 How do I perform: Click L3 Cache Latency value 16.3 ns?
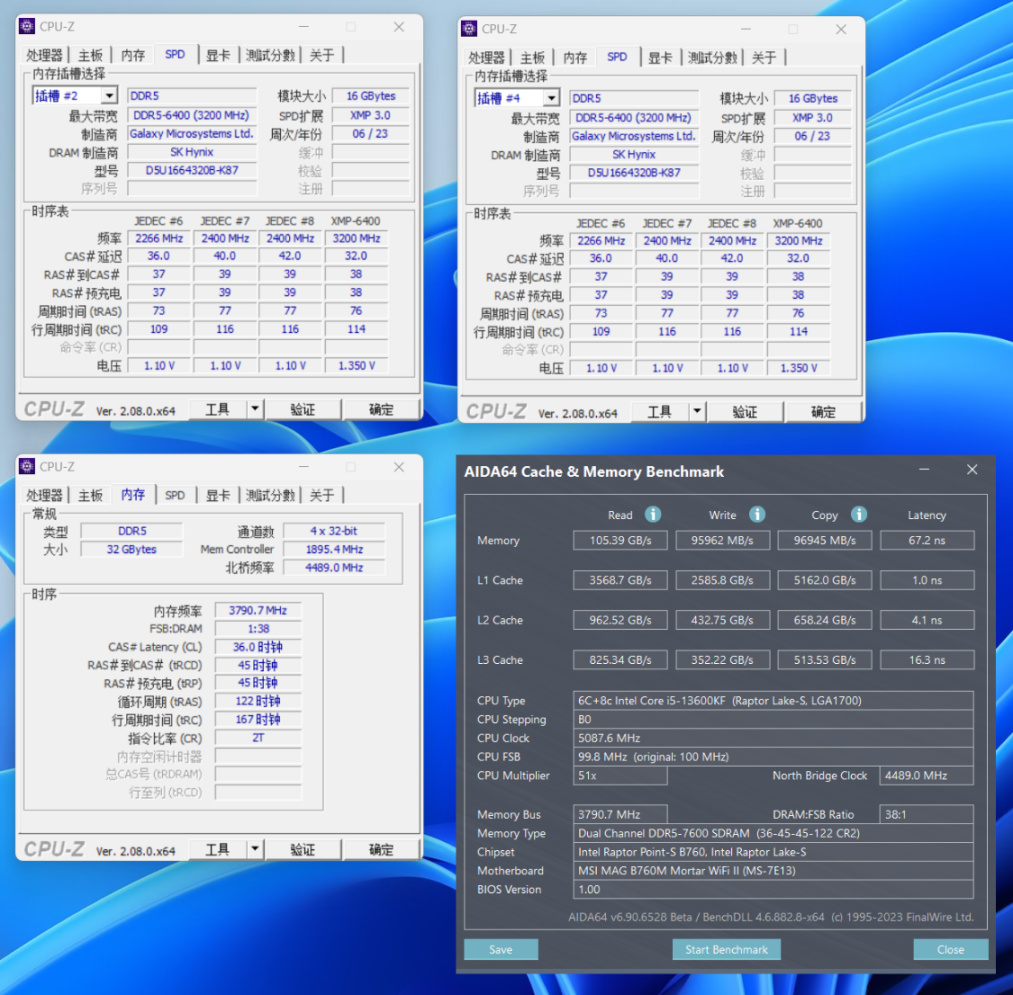pos(927,660)
